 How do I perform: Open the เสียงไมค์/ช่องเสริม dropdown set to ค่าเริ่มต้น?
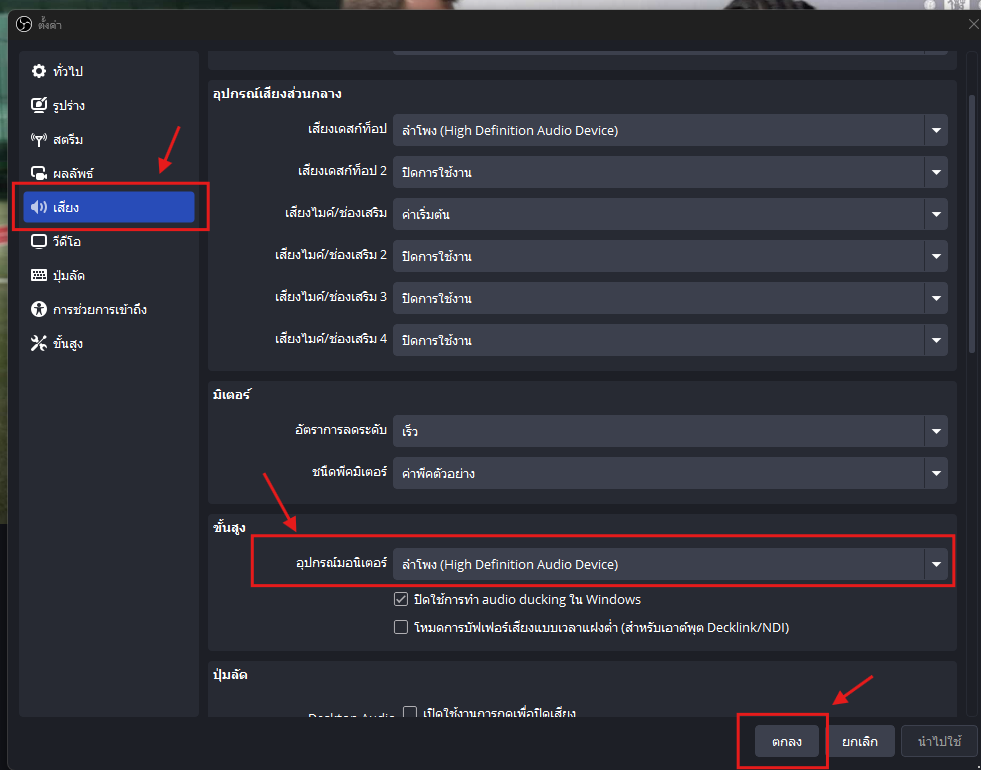tap(670, 214)
